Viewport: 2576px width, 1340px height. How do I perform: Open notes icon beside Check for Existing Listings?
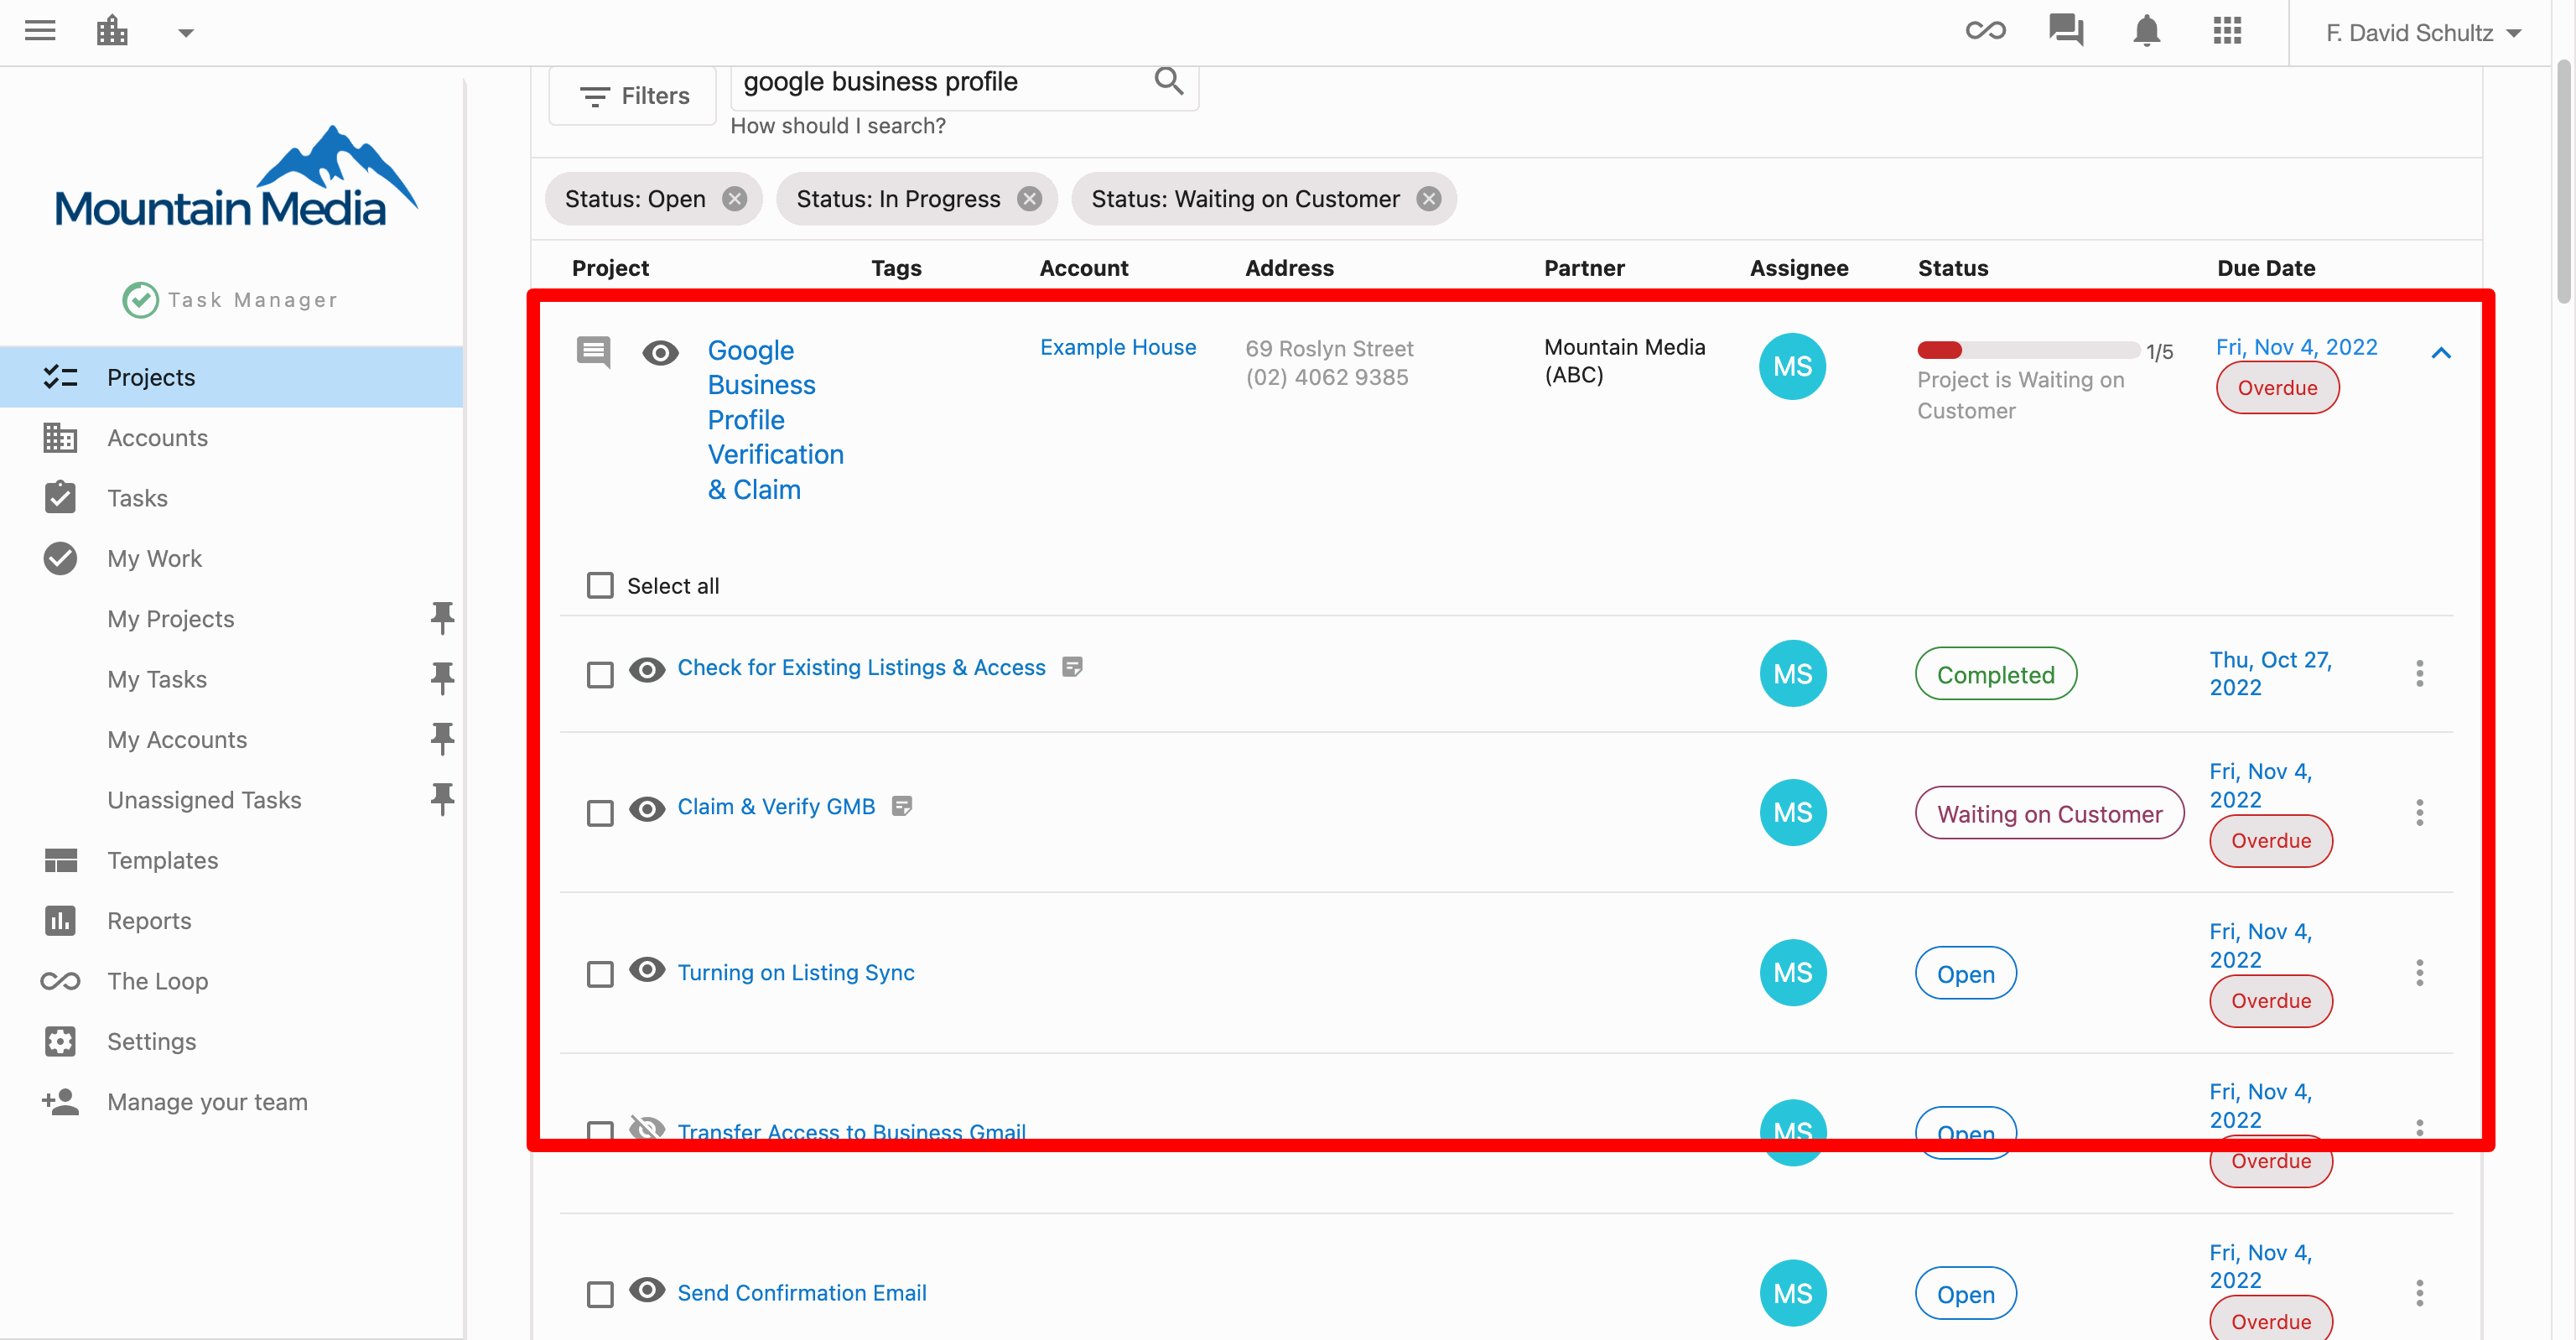click(x=1072, y=667)
